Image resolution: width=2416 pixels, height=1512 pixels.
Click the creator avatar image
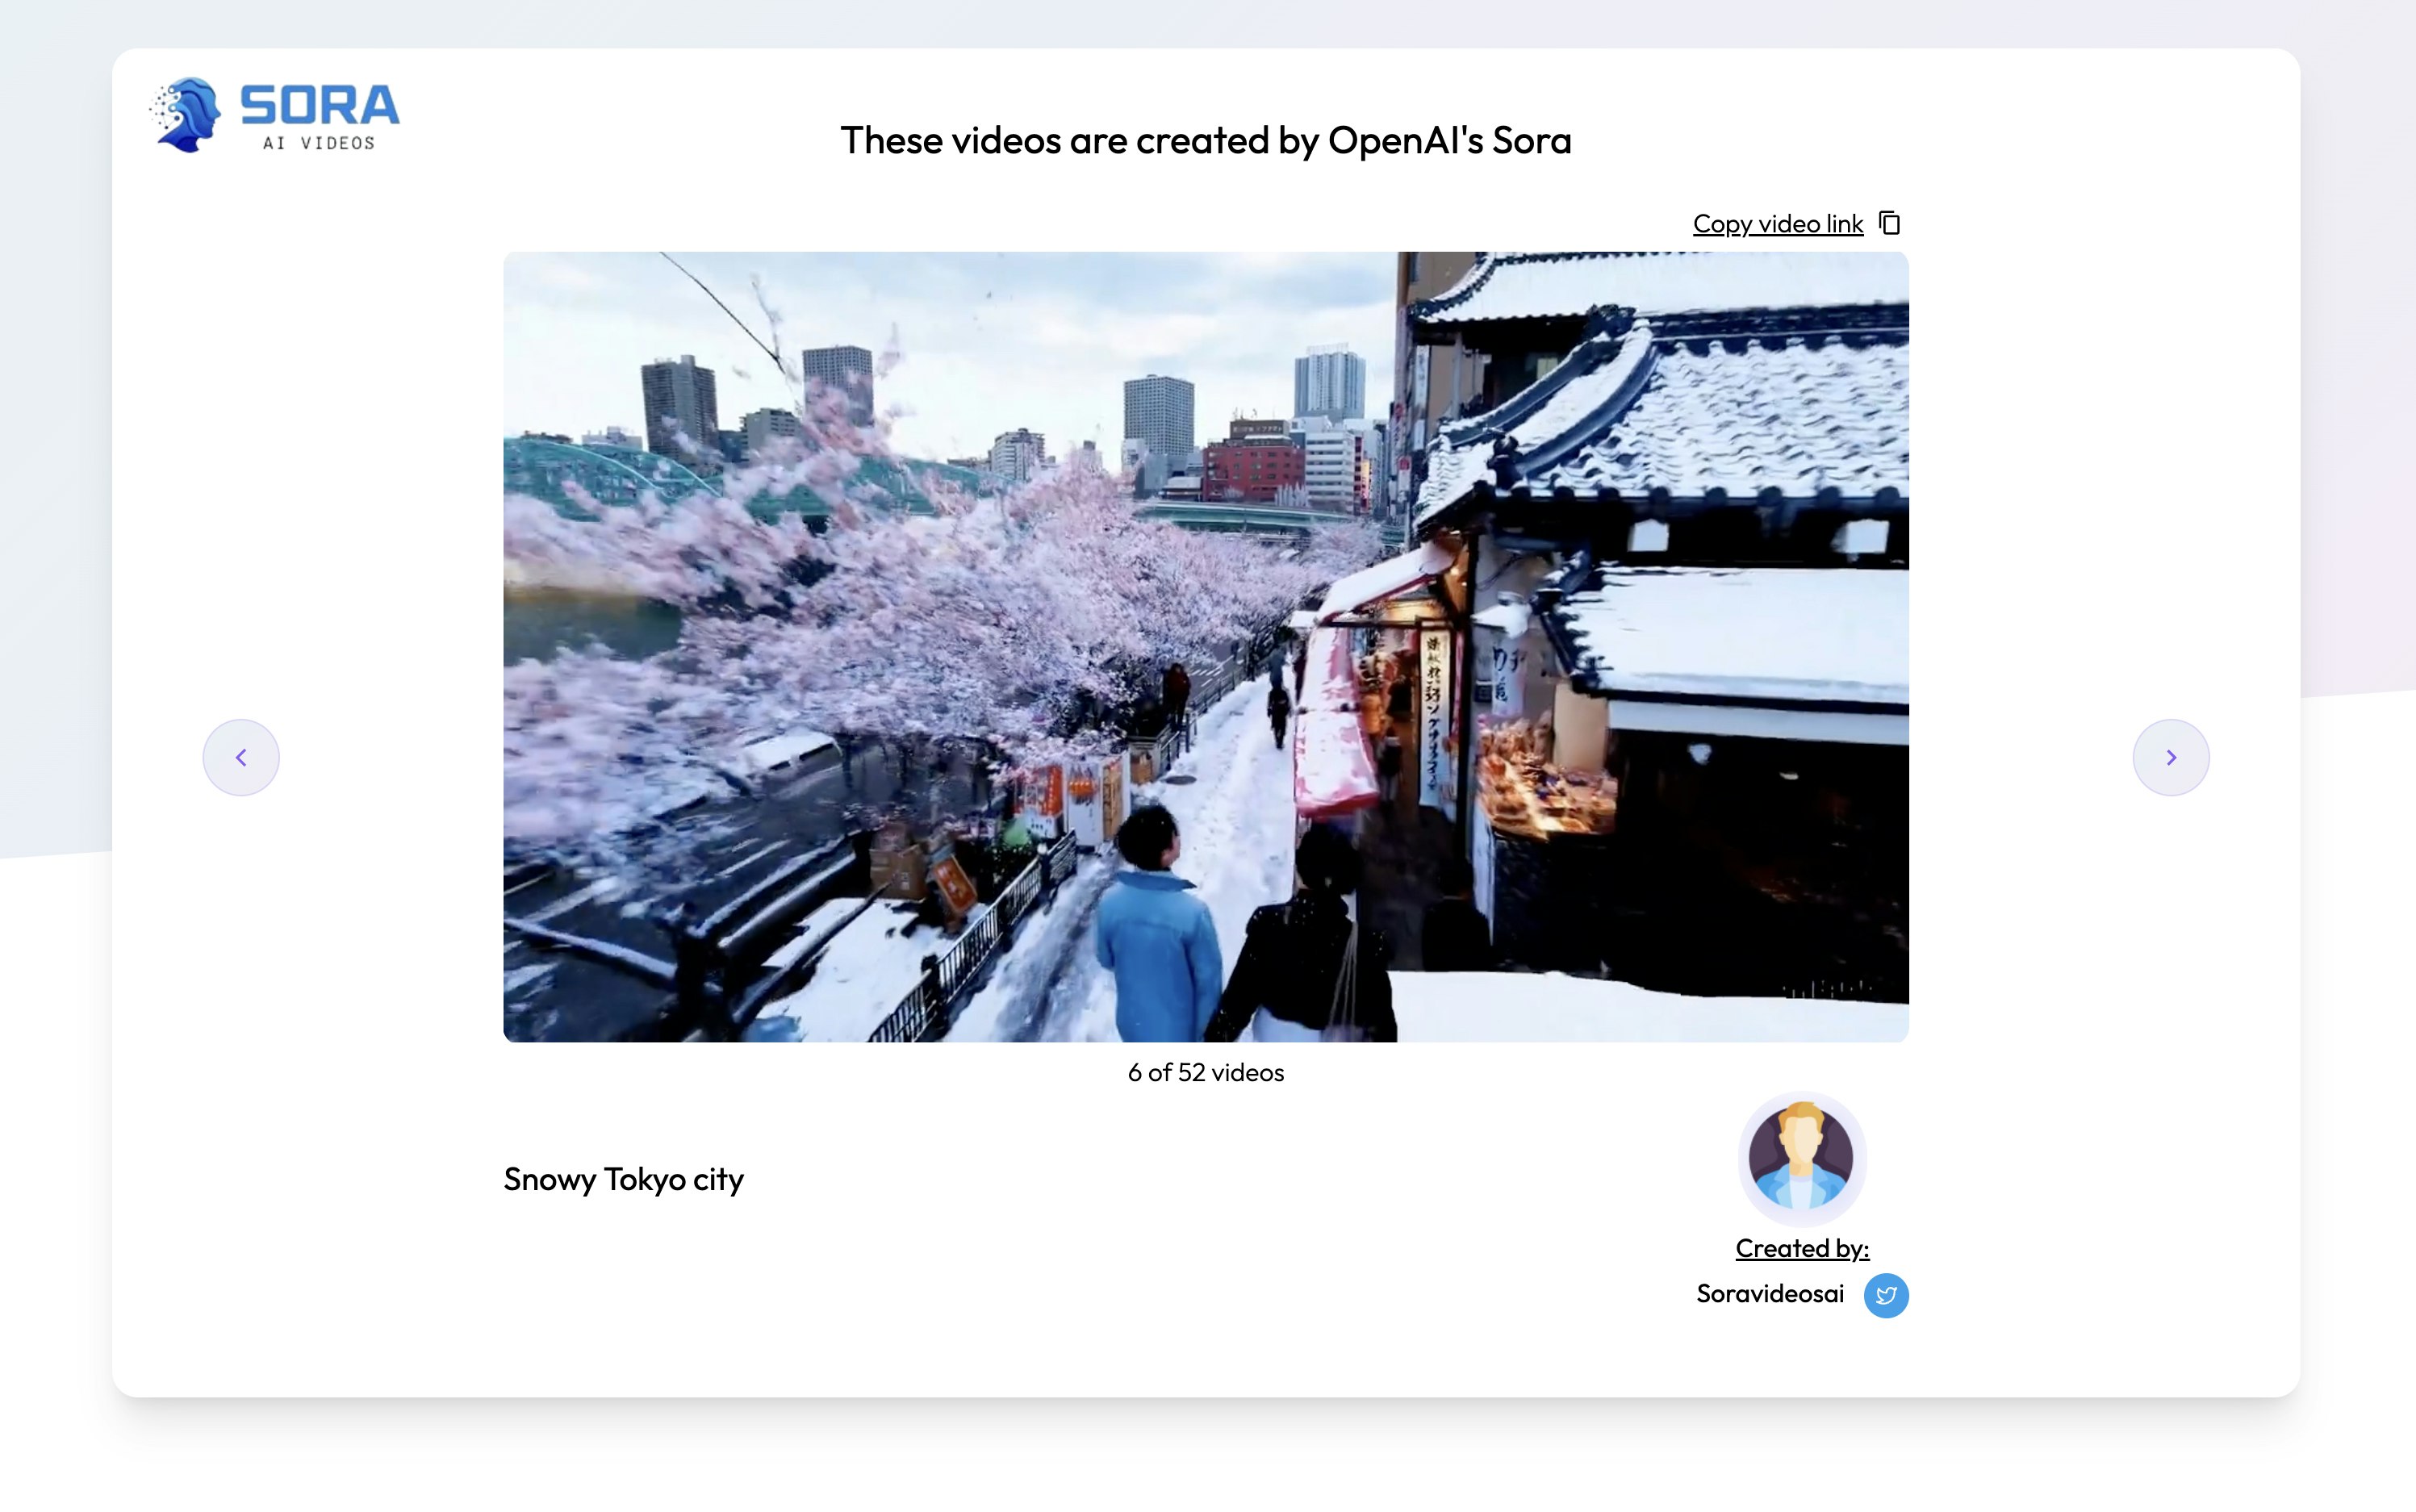1801,1157
